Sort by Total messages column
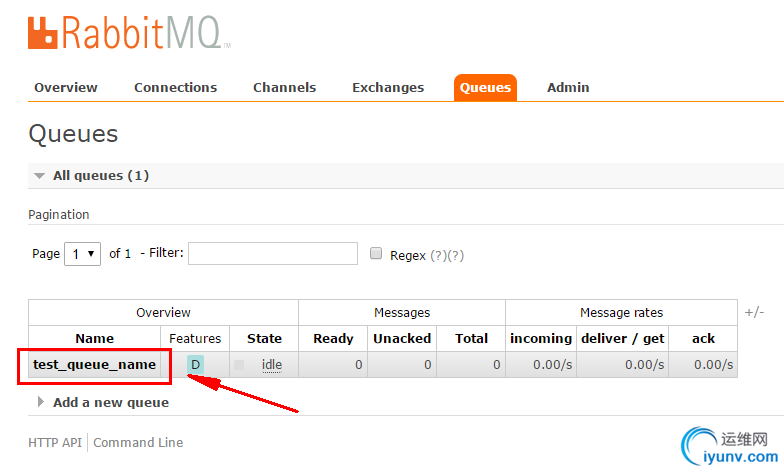Screen dimensions: 784x473 tap(472, 338)
